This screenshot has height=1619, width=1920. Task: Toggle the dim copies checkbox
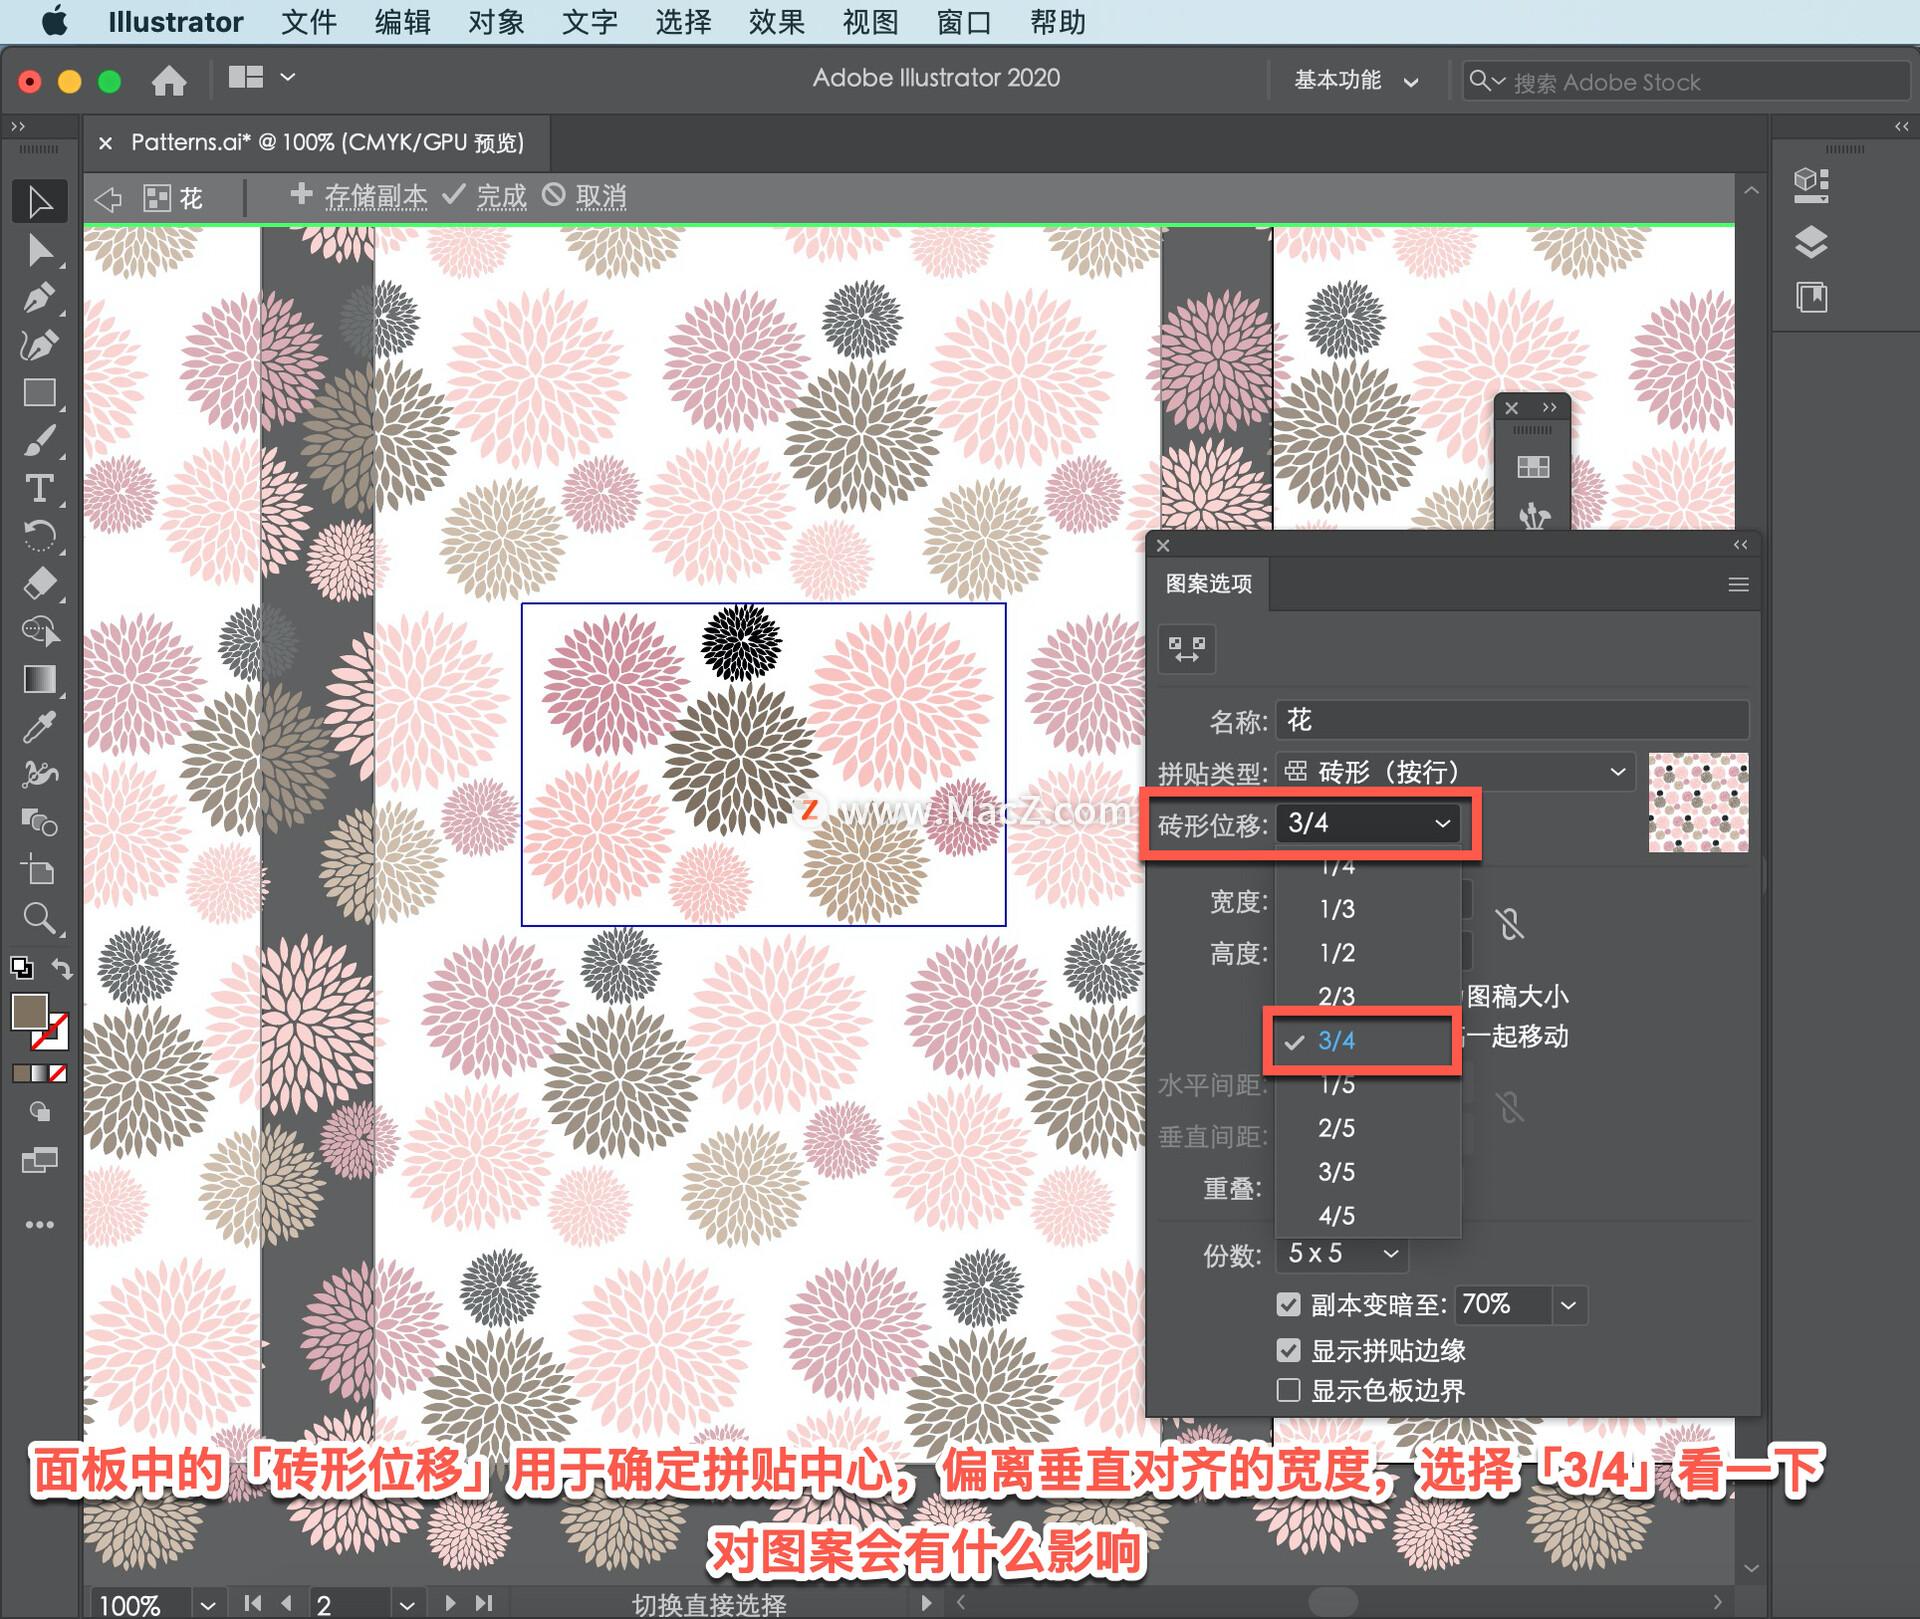pyautogui.click(x=1289, y=1305)
